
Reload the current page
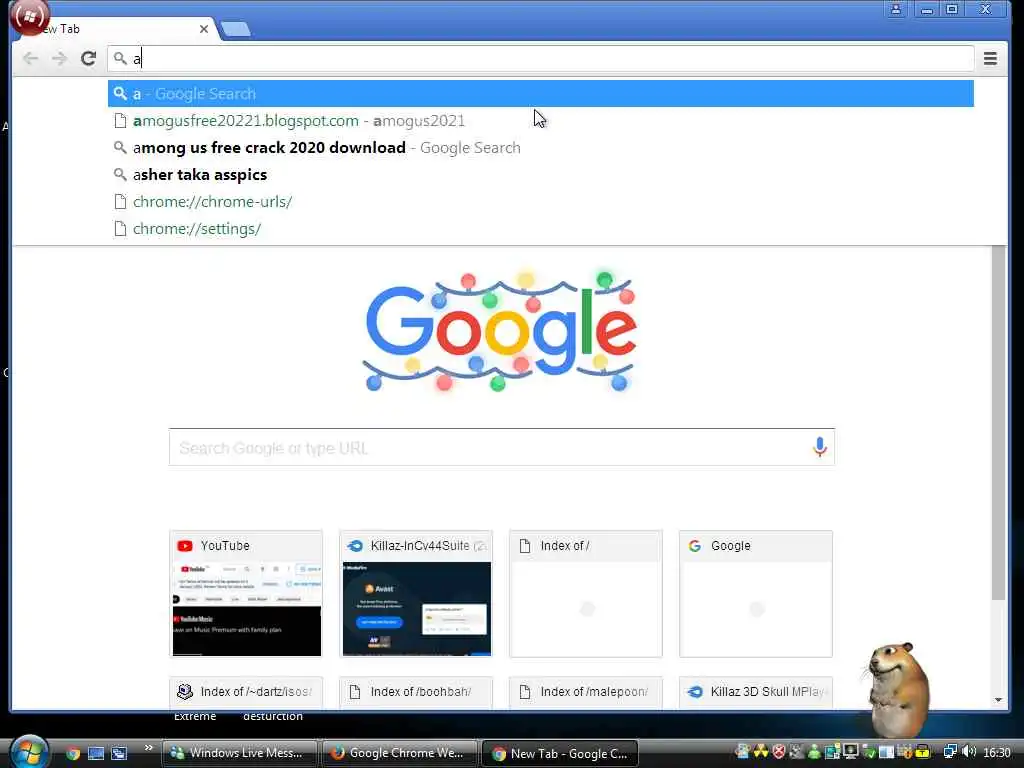tap(88, 58)
